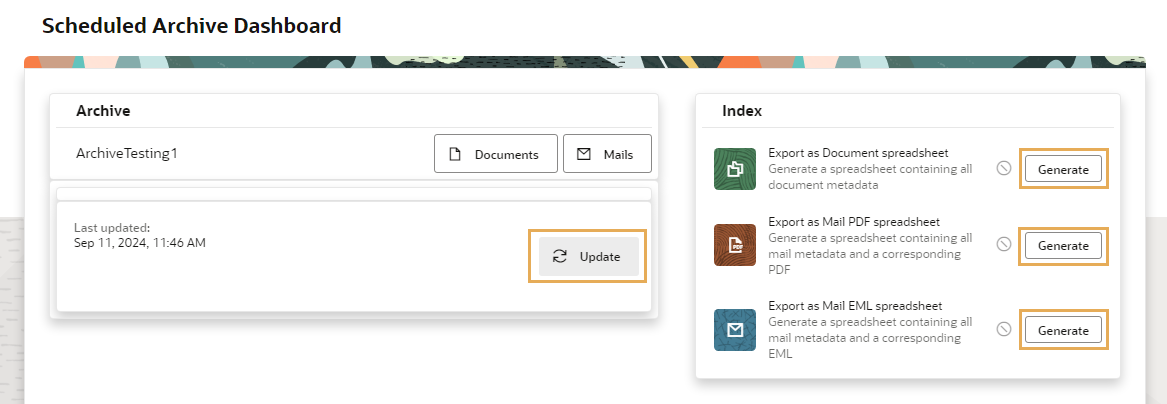The height and width of the screenshot is (404, 1167).
Task: Click the envelope icon in Mails button
Action: [x=584, y=154]
